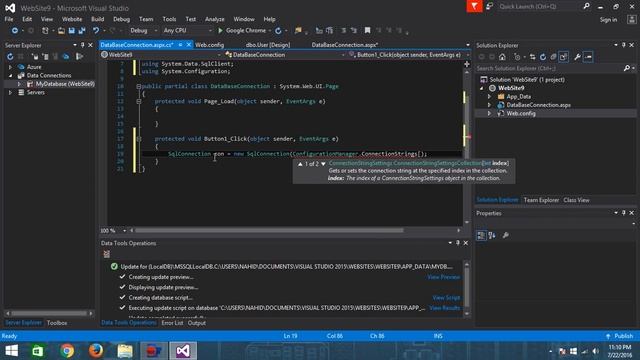The image size is (640, 360).
Task: Open Google Chrome from taskbar
Action: (67, 351)
